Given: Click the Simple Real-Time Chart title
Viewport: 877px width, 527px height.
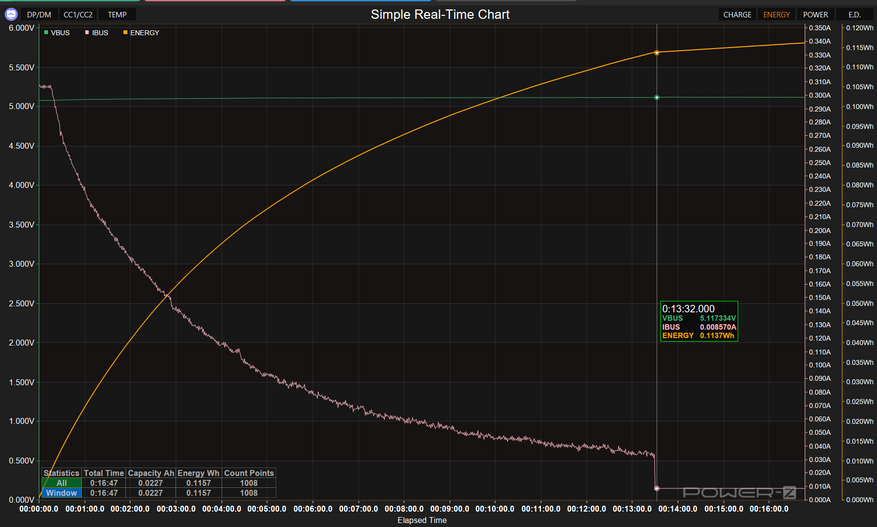Looking at the screenshot, I should [x=440, y=14].
